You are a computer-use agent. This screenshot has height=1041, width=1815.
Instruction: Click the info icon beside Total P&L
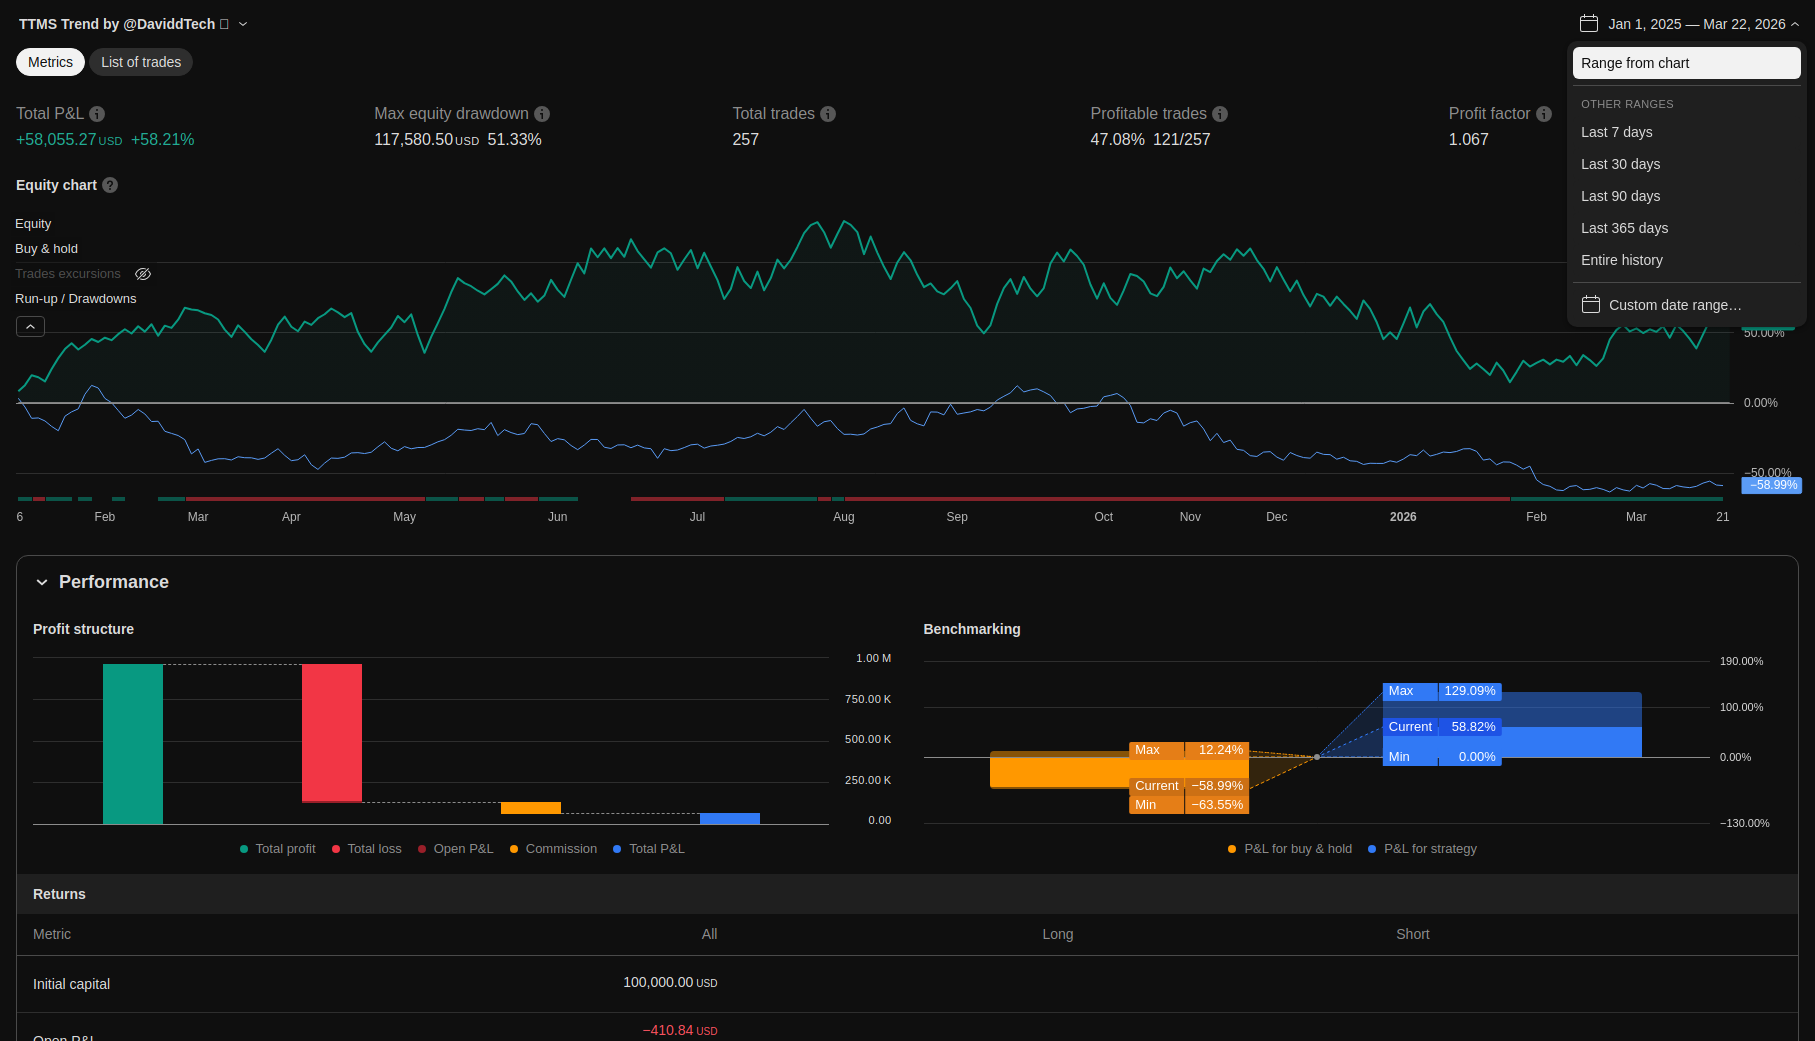point(97,114)
